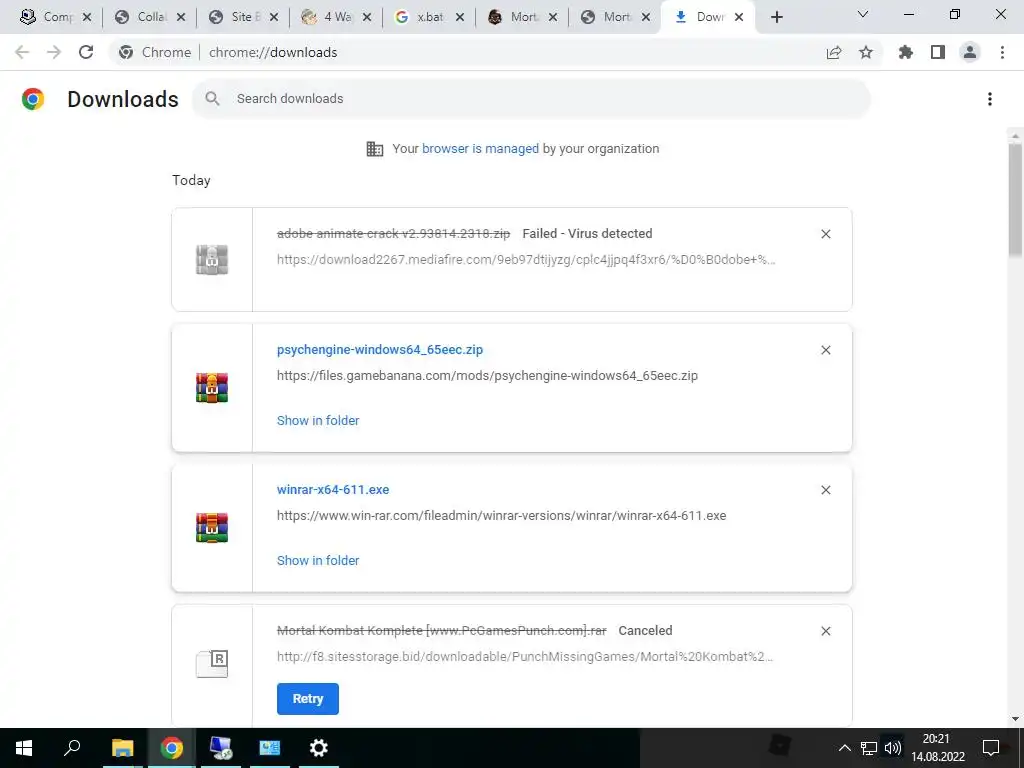
Task: Click the Mortal Kombat rar file icon
Action: click(212, 664)
